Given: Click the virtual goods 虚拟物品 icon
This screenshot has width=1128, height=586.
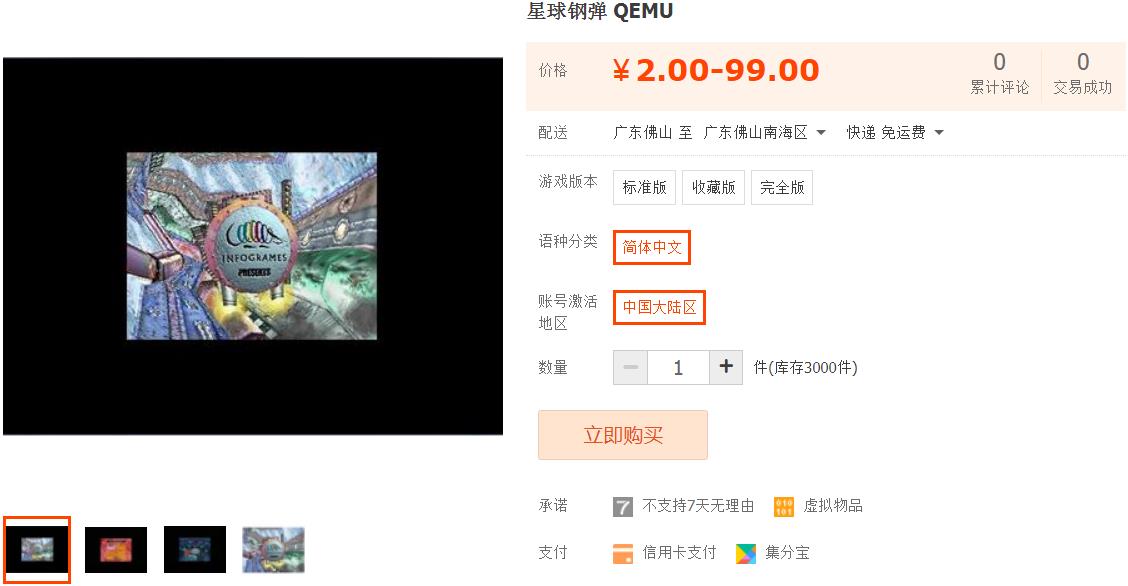Looking at the screenshot, I should click(x=783, y=507).
